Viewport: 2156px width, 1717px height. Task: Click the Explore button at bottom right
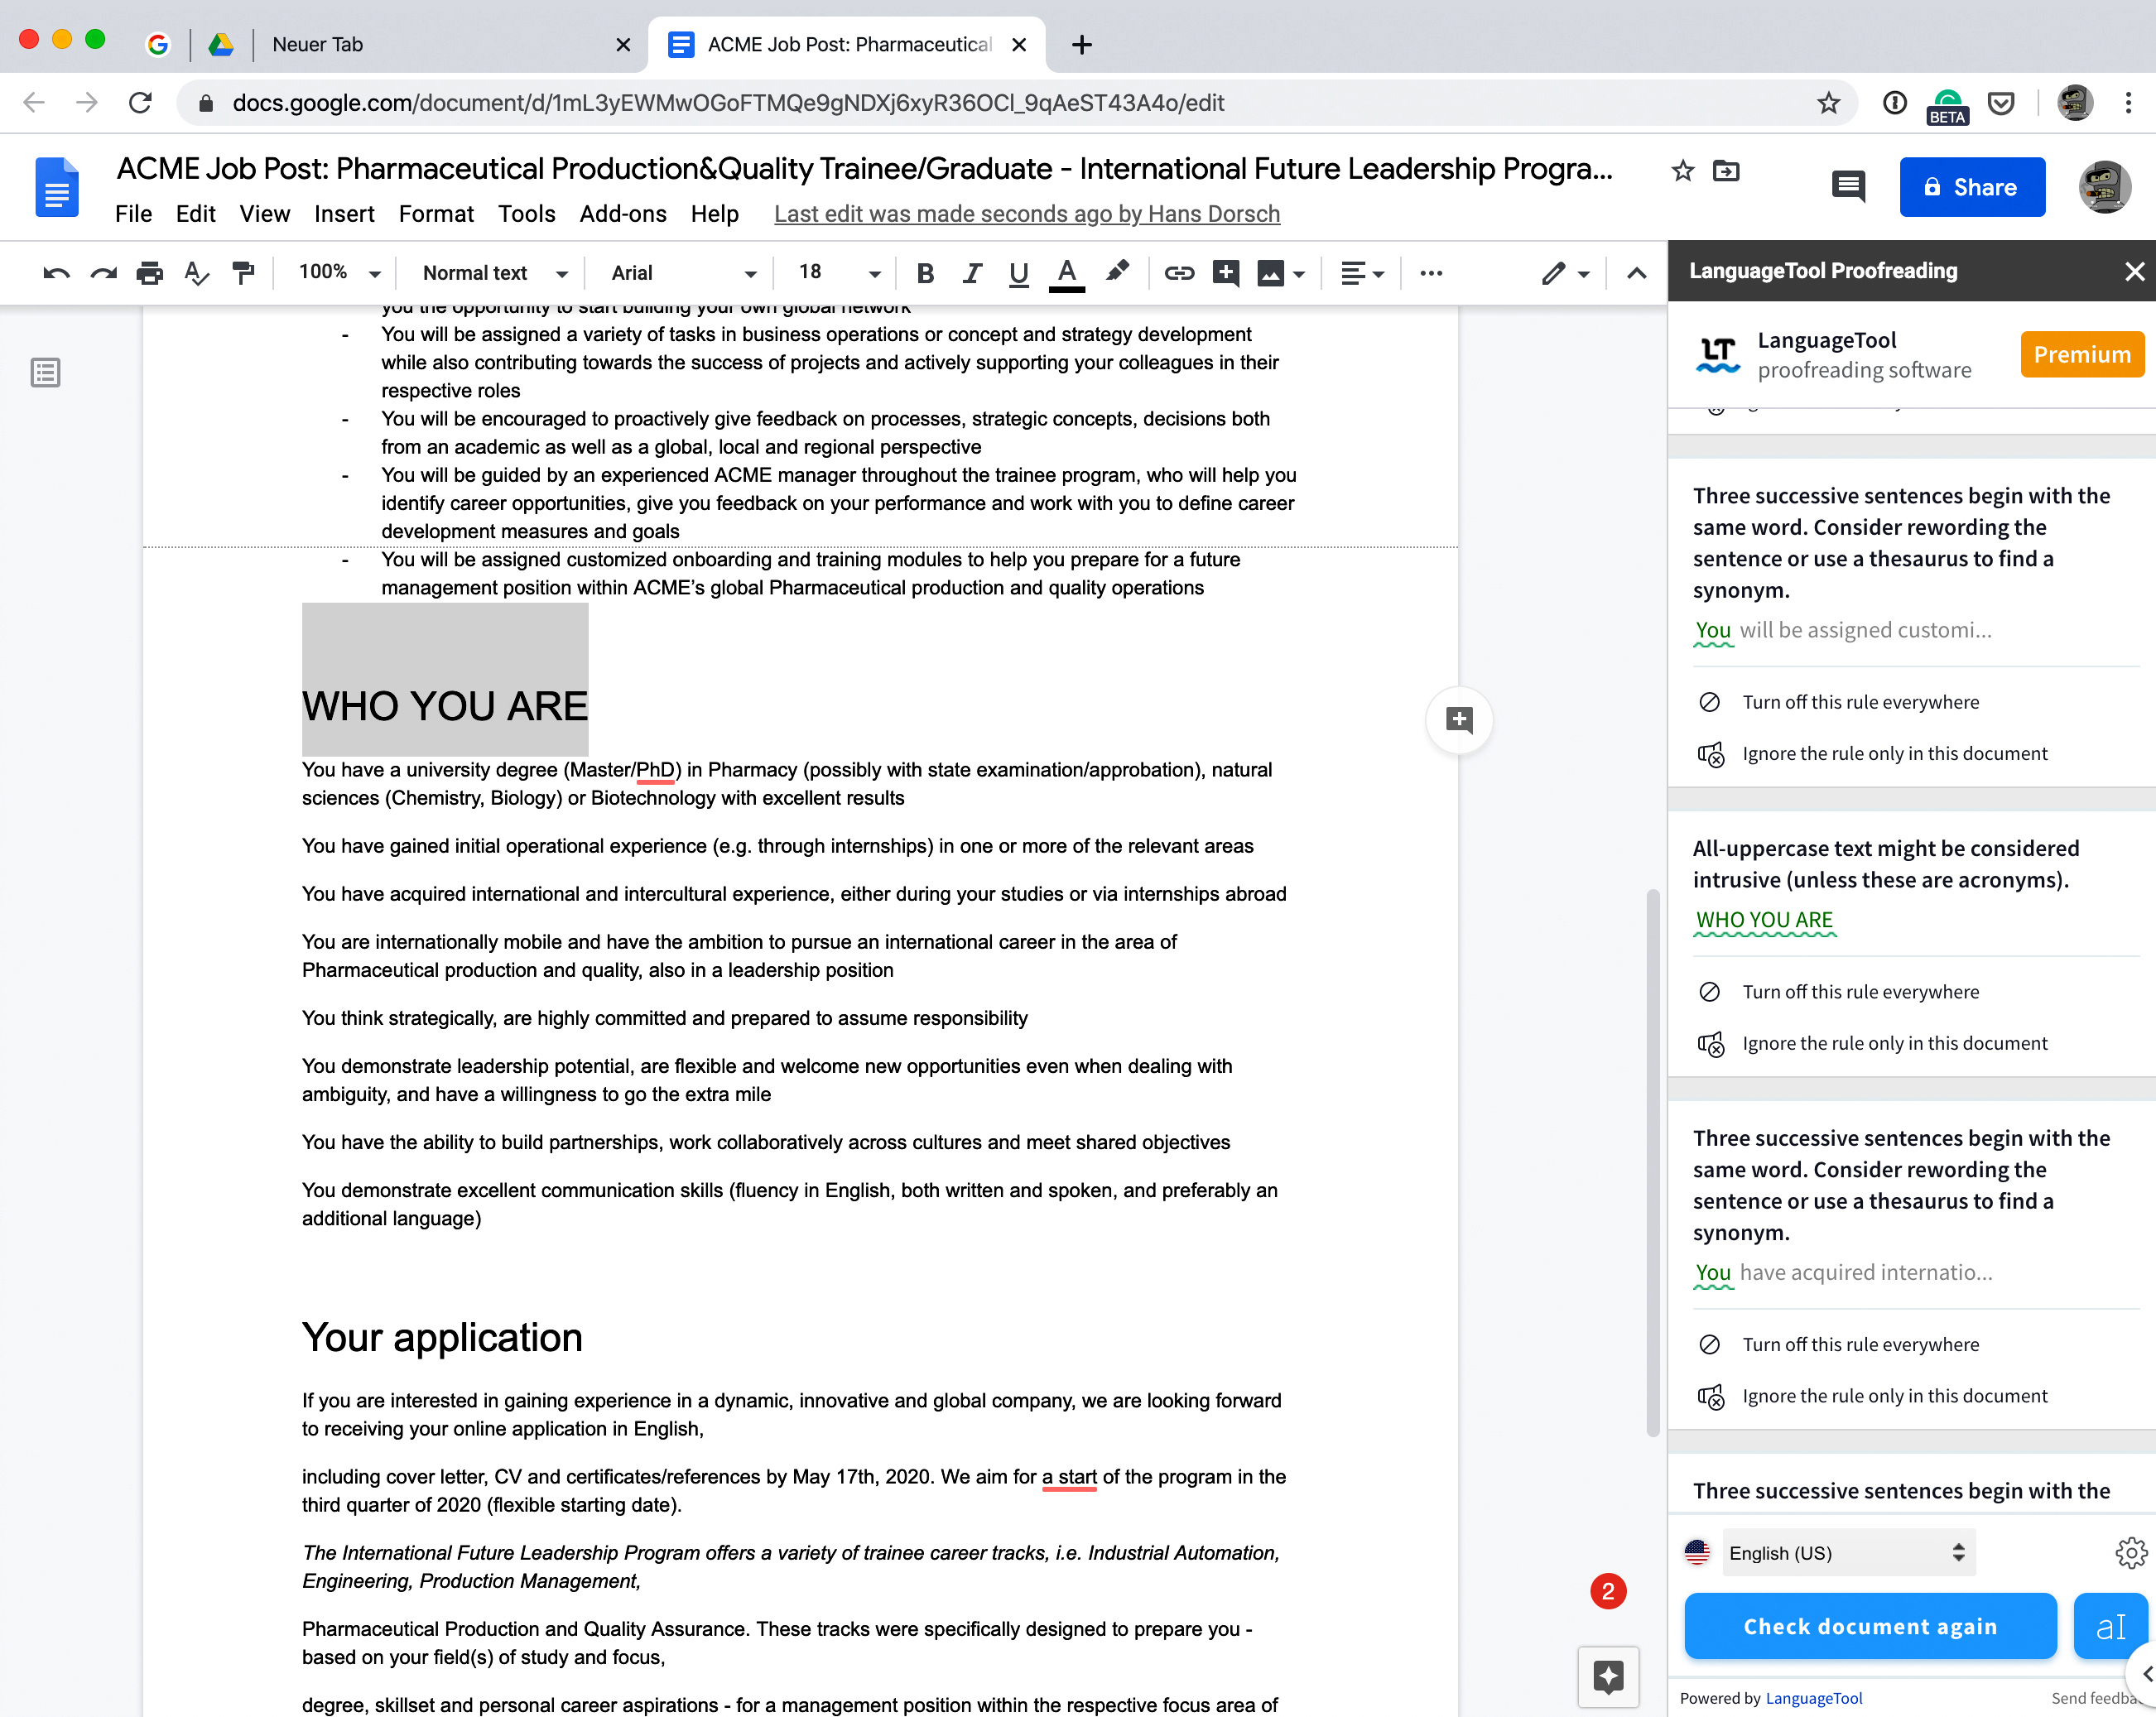tap(1608, 1676)
